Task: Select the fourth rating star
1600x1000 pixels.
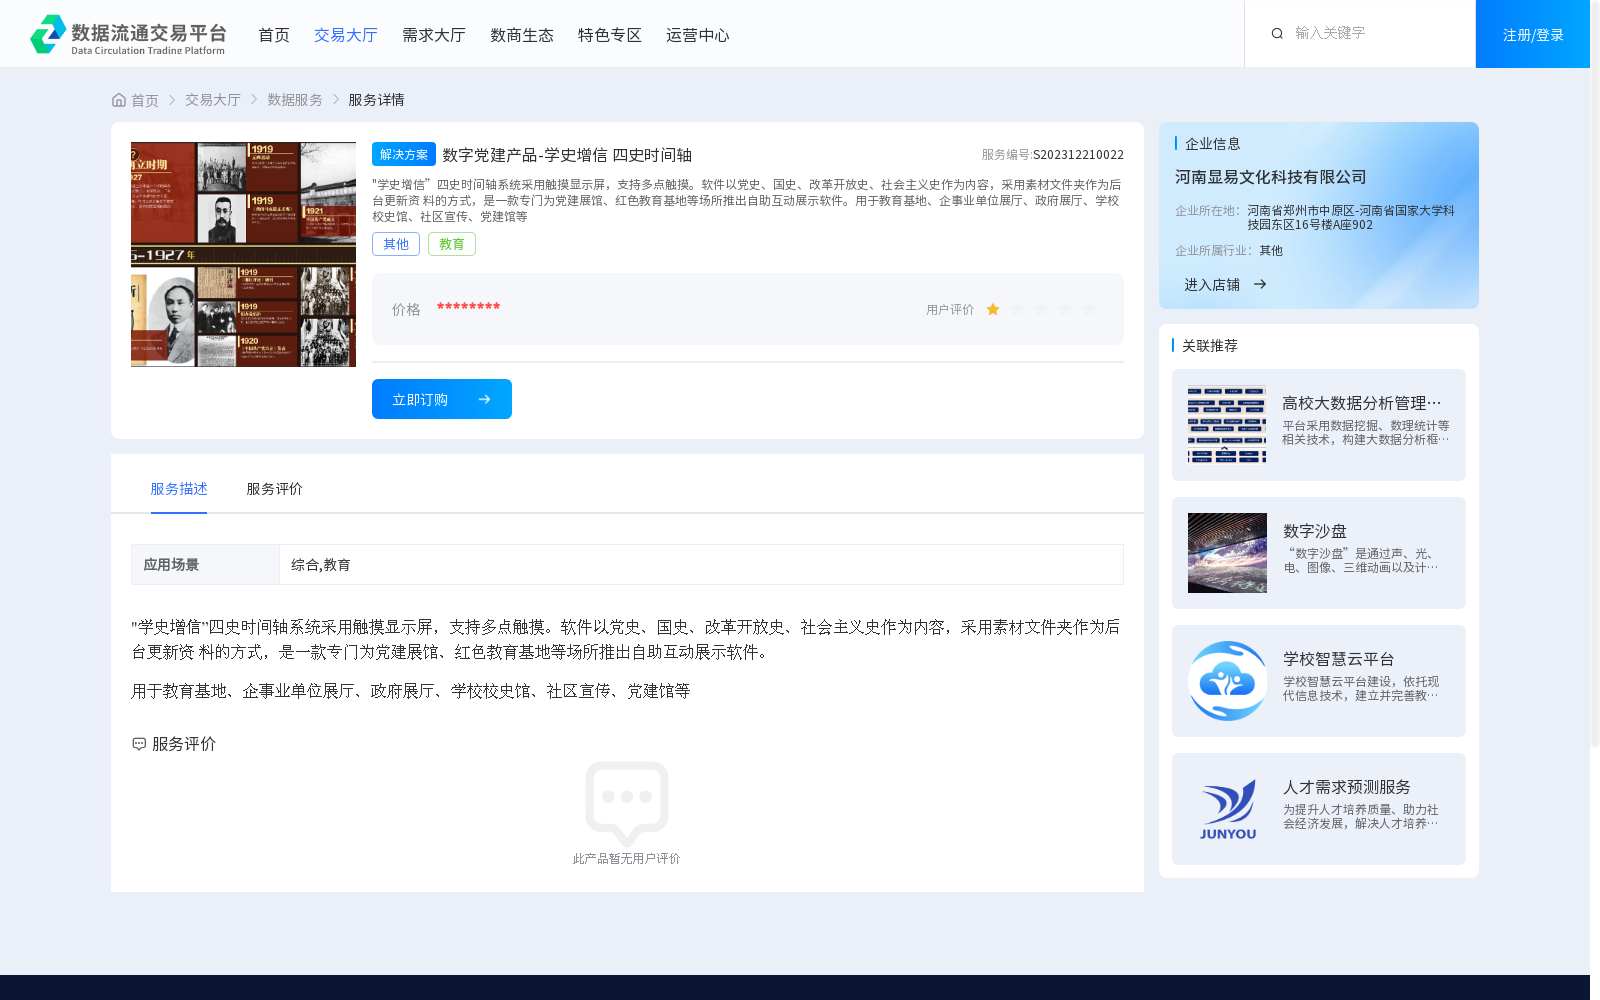Action: tap(1065, 310)
